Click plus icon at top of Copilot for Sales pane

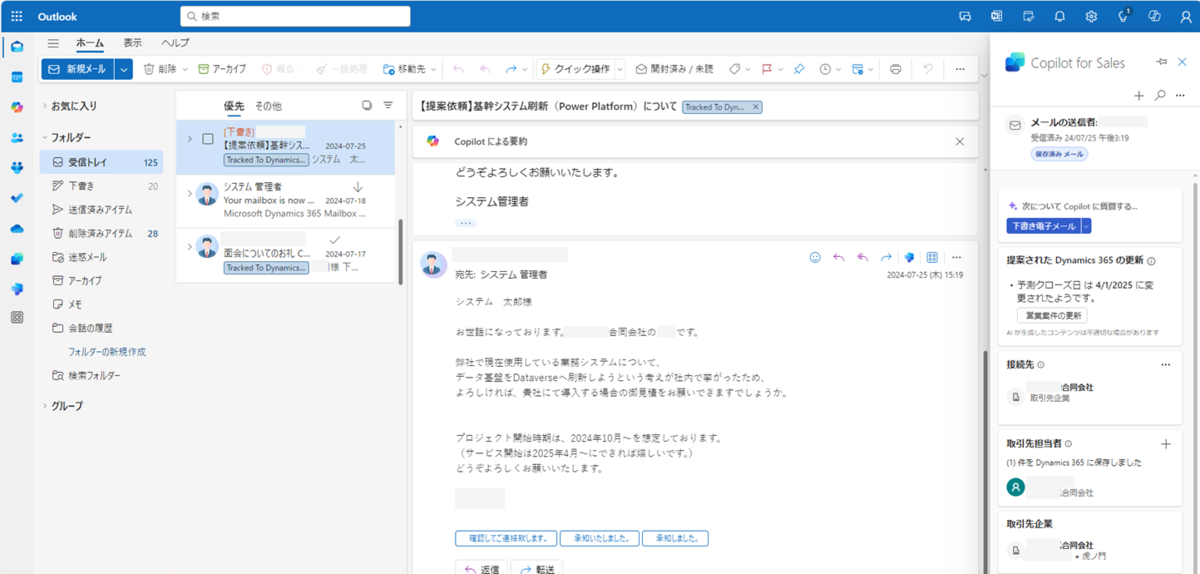point(1139,96)
